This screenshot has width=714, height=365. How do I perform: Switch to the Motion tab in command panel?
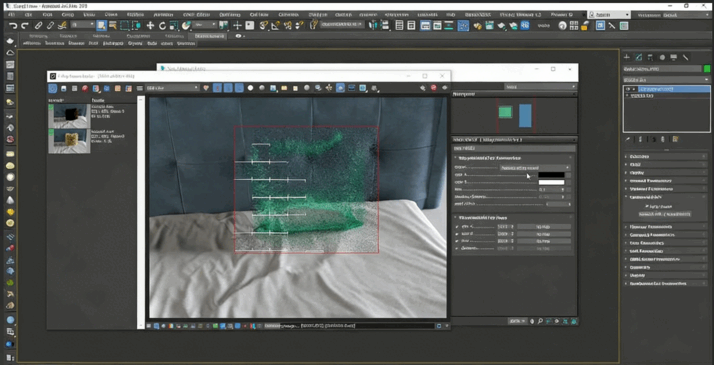click(x=662, y=57)
